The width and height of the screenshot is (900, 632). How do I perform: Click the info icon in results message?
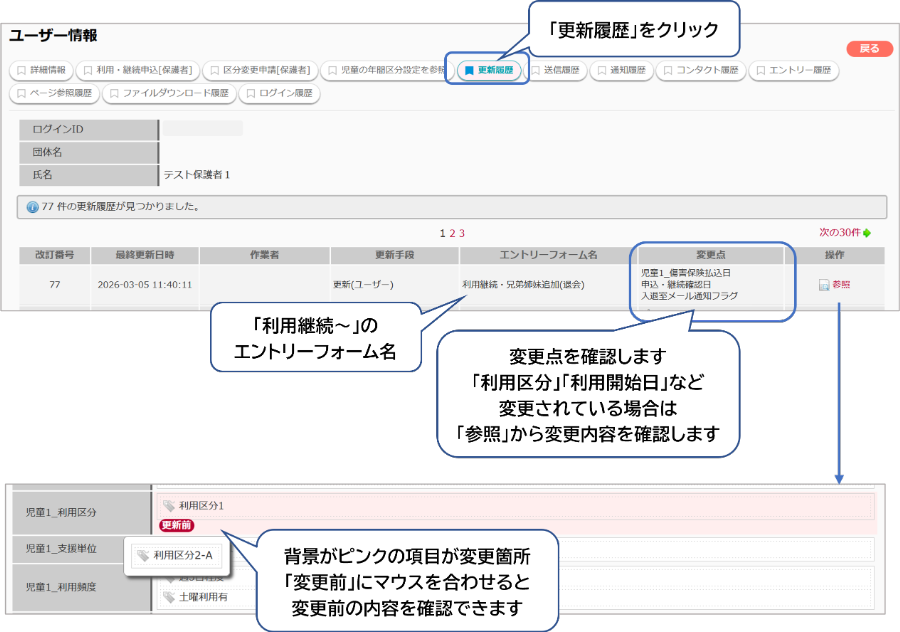point(32,208)
